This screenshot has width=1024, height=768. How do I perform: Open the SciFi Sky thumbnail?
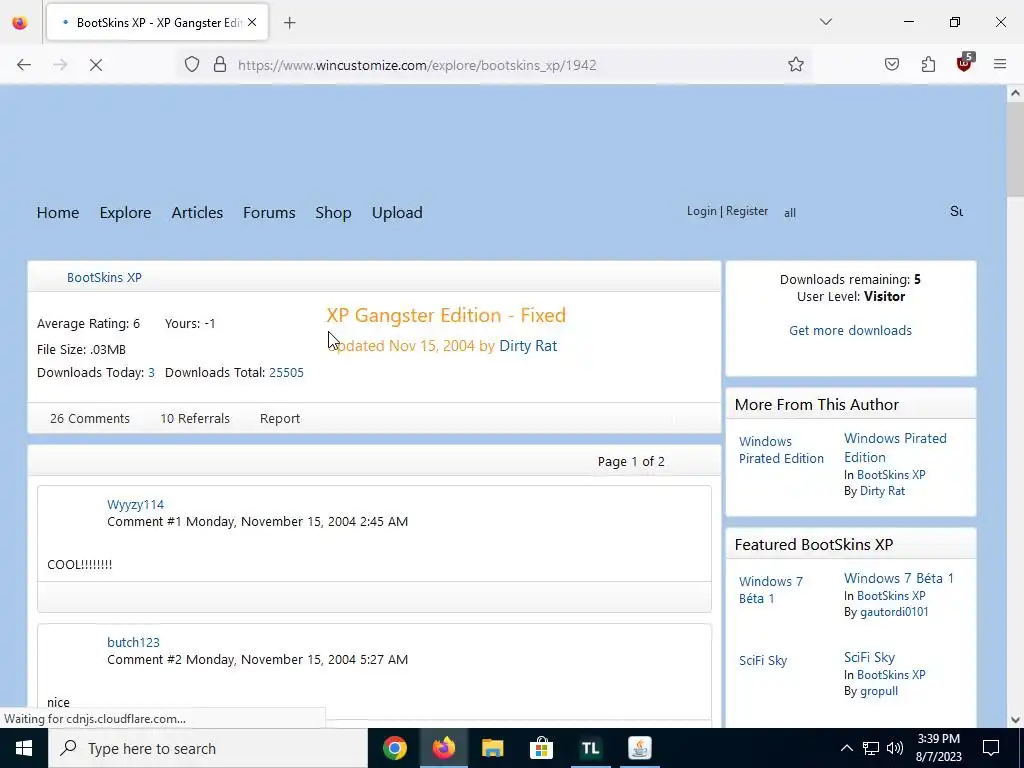[x=763, y=661]
